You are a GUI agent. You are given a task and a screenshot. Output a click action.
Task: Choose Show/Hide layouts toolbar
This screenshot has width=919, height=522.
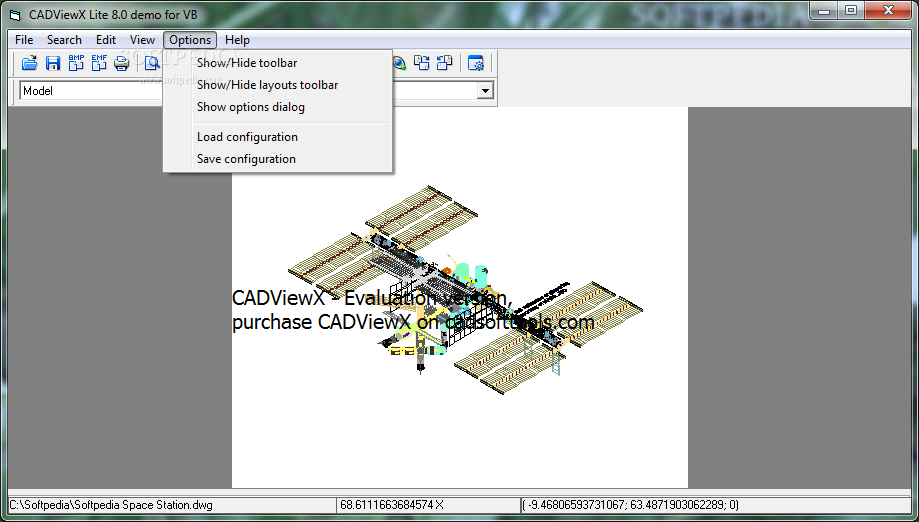point(278,85)
